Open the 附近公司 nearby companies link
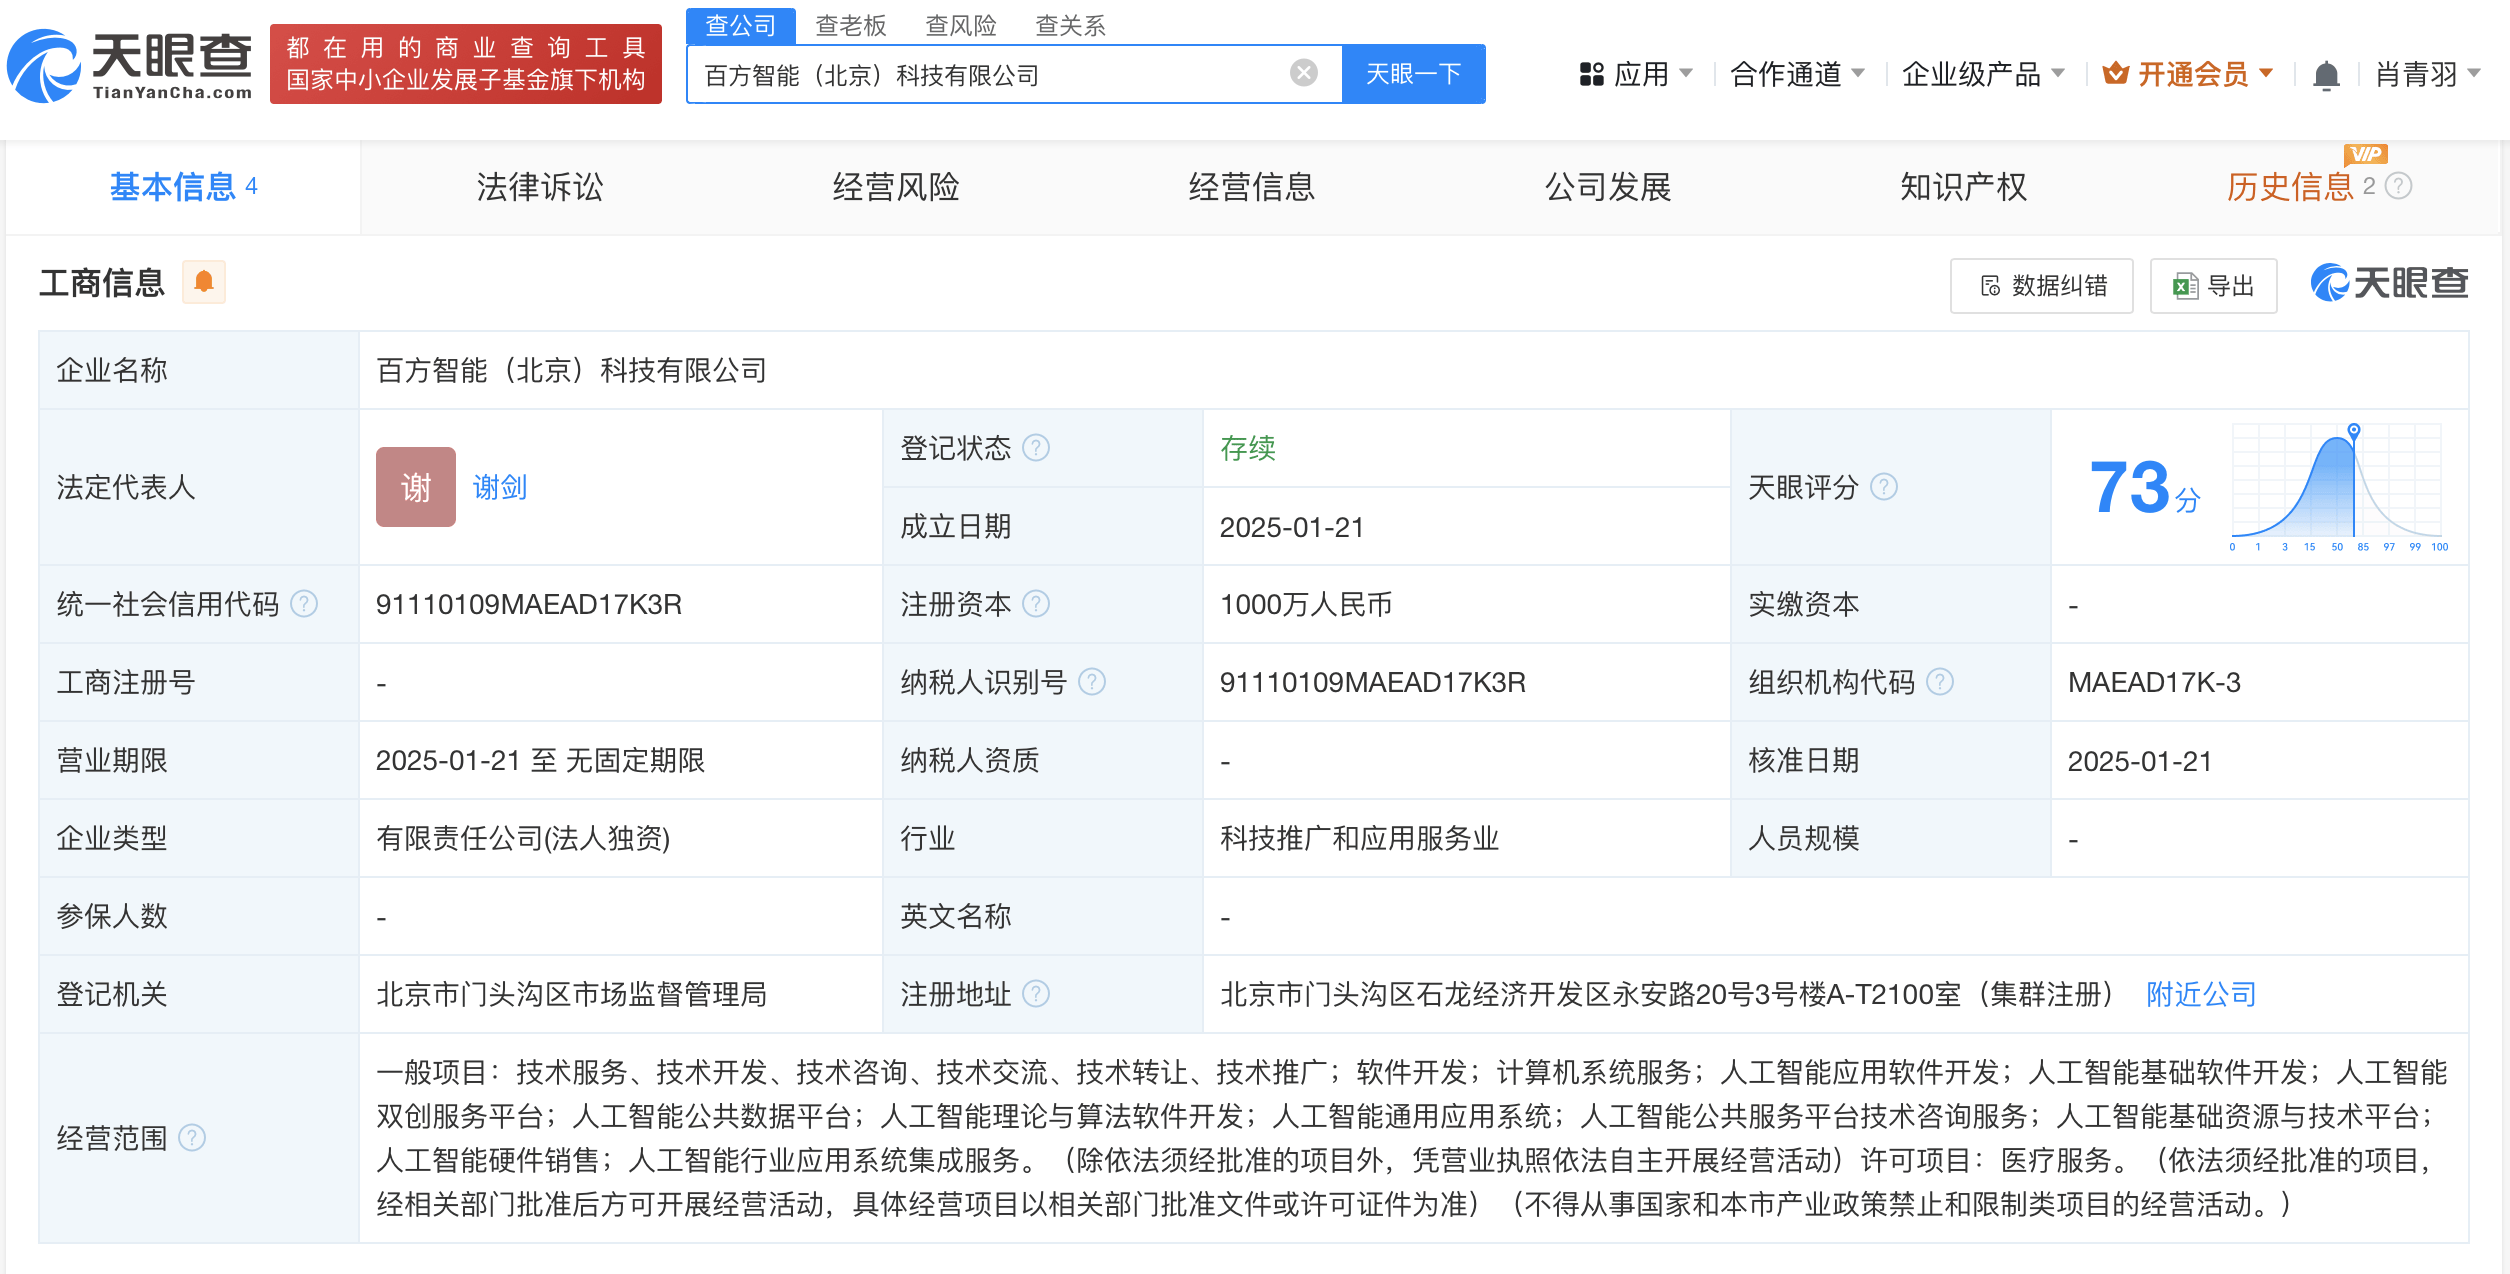 coord(2199,994)
